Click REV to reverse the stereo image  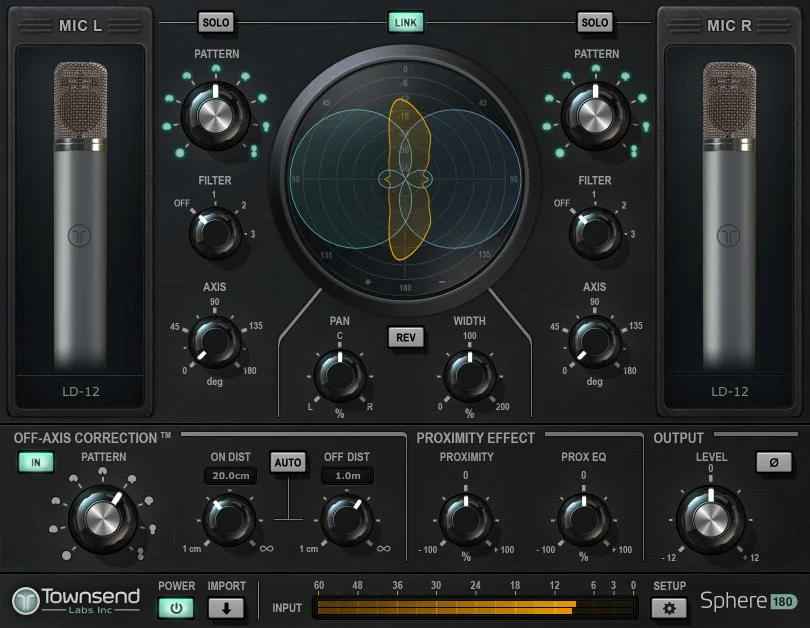(405, 338)
